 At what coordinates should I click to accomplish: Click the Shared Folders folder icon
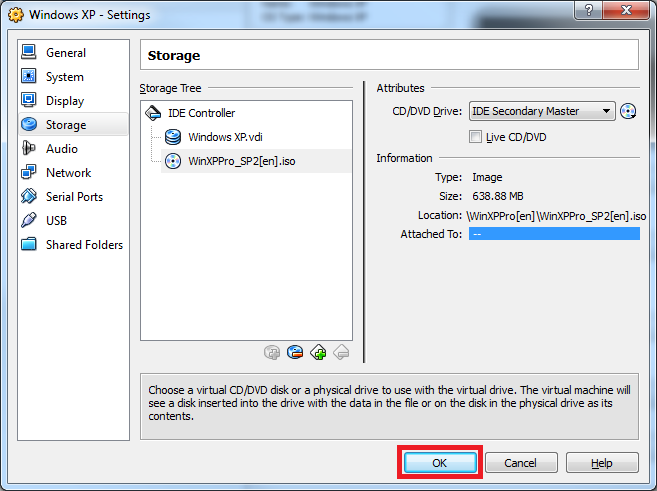click(29, 243)
